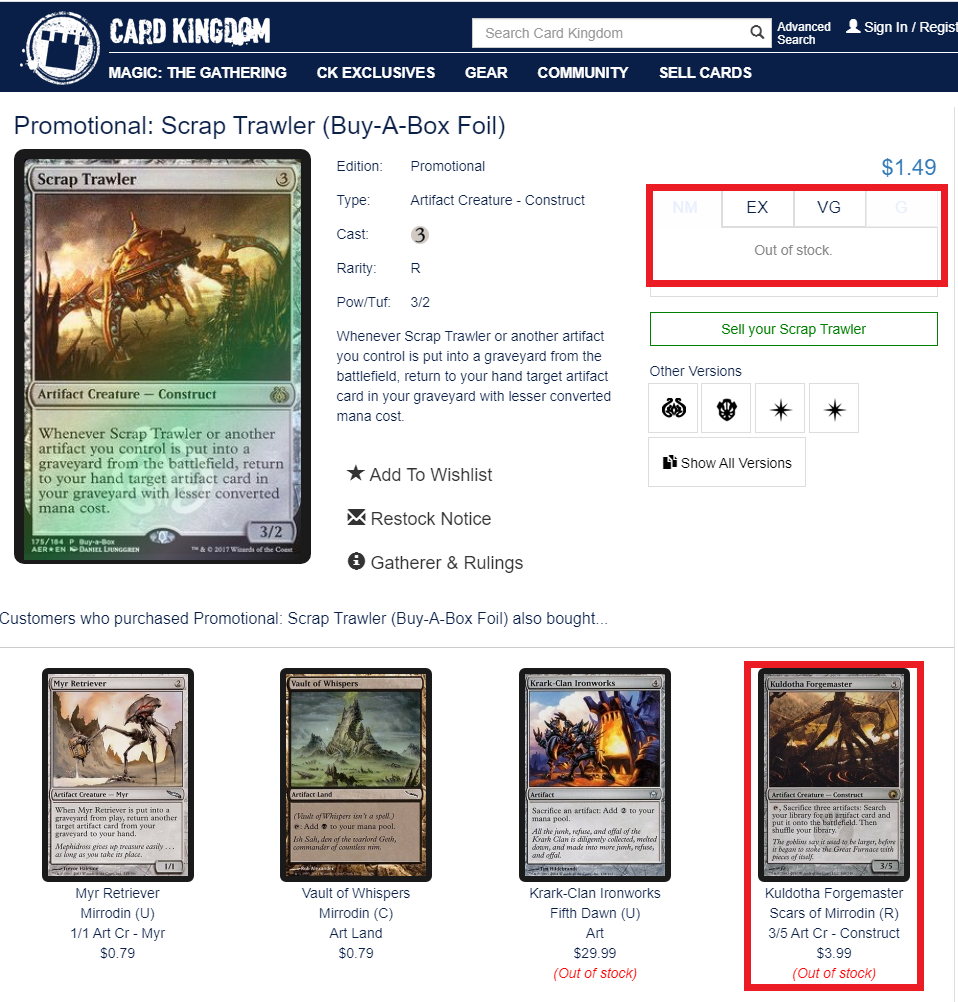
Task: Select the EX condition tab
Action: pos(757,208)
